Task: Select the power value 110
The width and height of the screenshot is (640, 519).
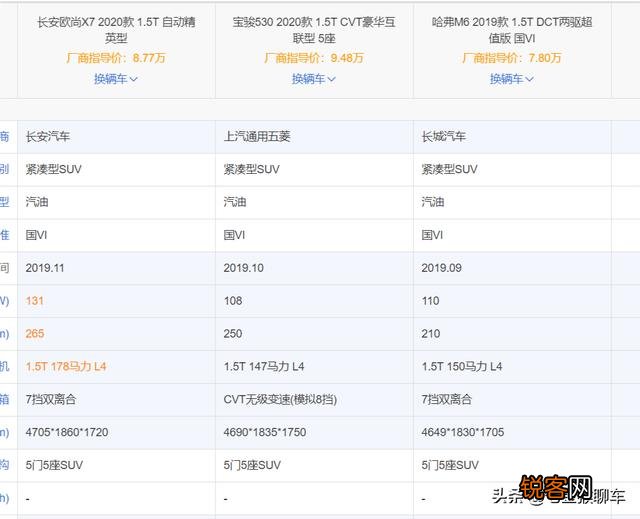Action: click(430, 301)
